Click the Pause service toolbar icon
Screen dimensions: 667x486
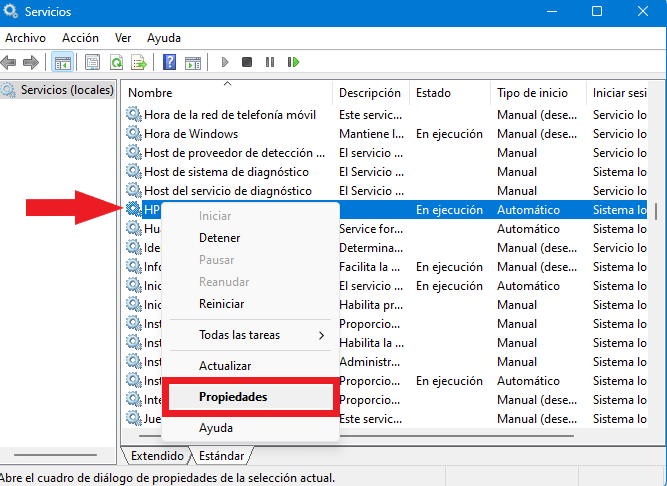[270, 63]
